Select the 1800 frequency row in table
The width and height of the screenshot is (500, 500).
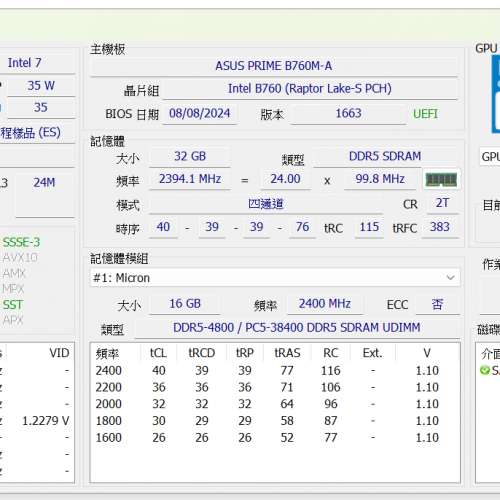coord(275,421)
